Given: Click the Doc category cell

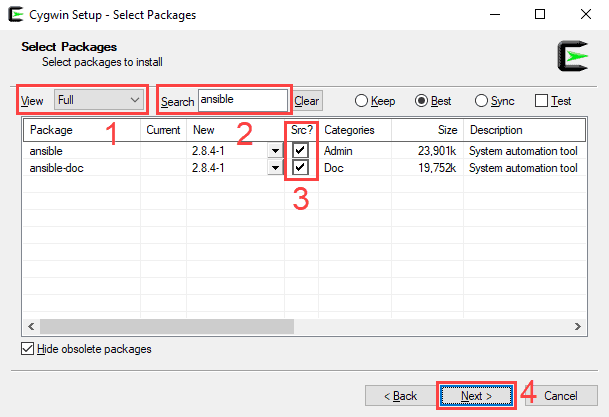Looking at the screenshot, I should click(334, 168).
